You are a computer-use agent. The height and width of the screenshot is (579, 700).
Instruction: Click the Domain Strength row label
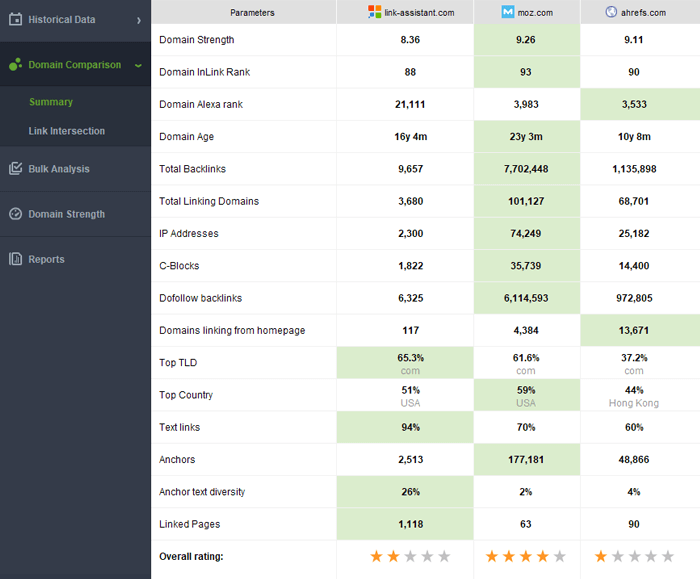196,40
